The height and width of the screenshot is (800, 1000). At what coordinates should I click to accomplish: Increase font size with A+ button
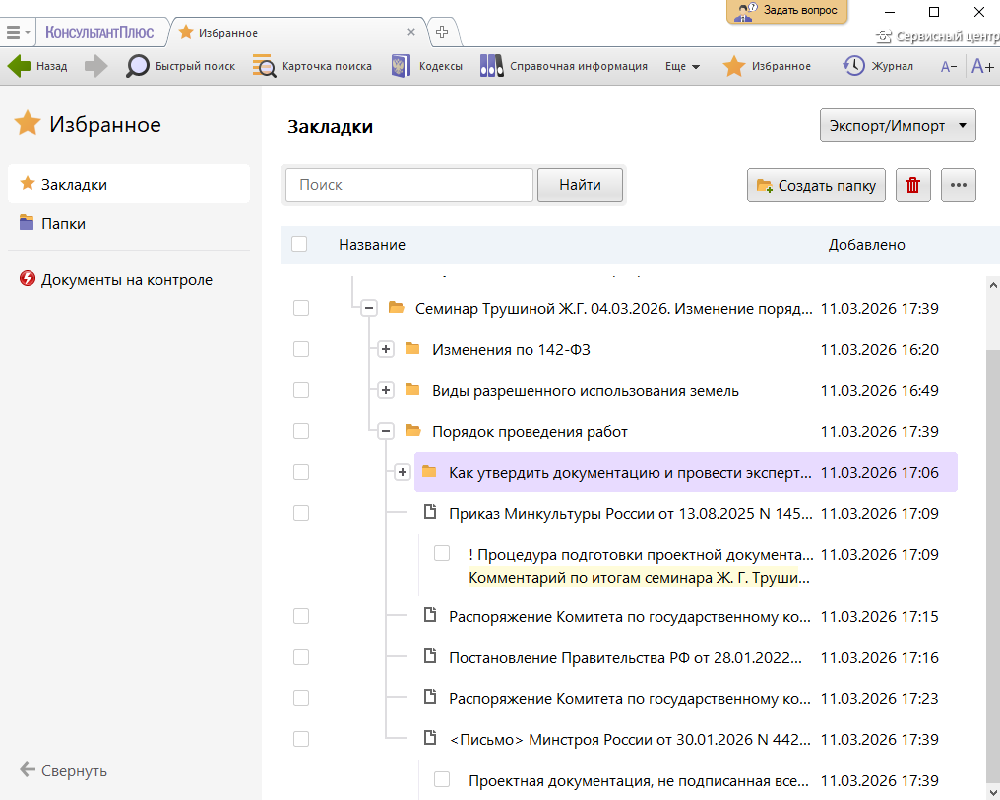coord(982,66)
